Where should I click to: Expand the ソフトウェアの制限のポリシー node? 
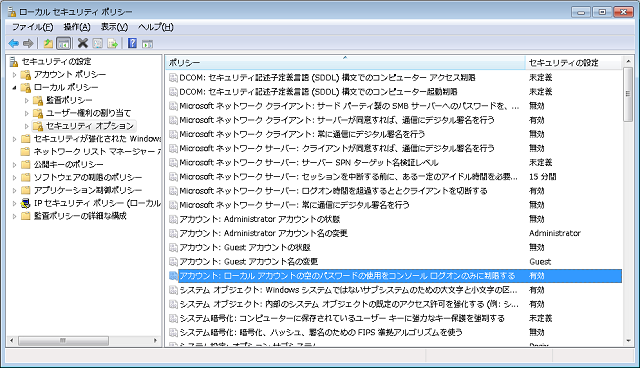pyautogui.click(x=14, y=177)
